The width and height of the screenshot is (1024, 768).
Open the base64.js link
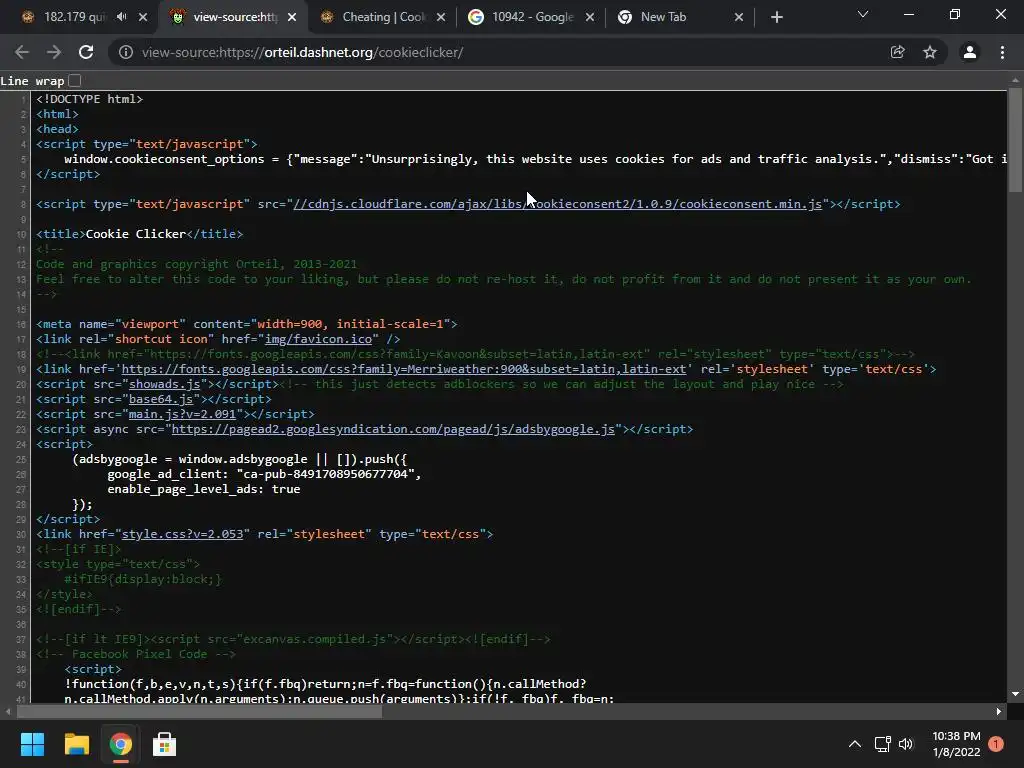tap(161, 399)
